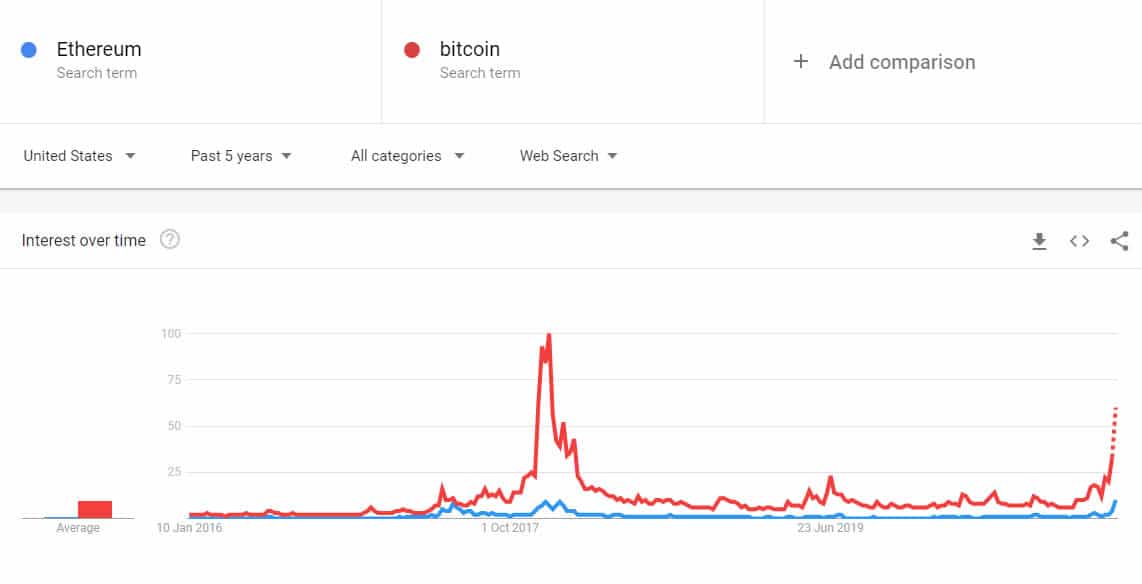Viewport: 1142px width, 584px height.
Task: Click the bitcoin peak near 100 on chart
Action: 549,335
